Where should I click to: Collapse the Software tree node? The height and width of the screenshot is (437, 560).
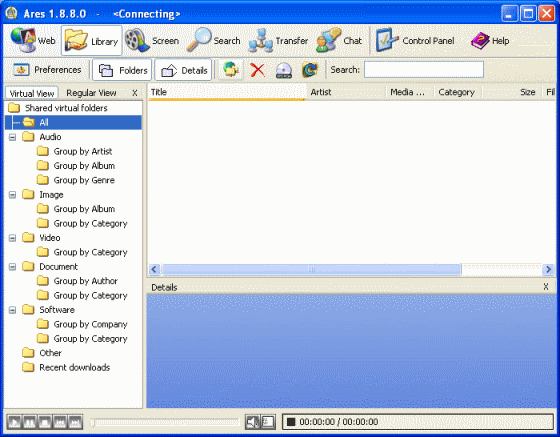[x=12, y=310]
